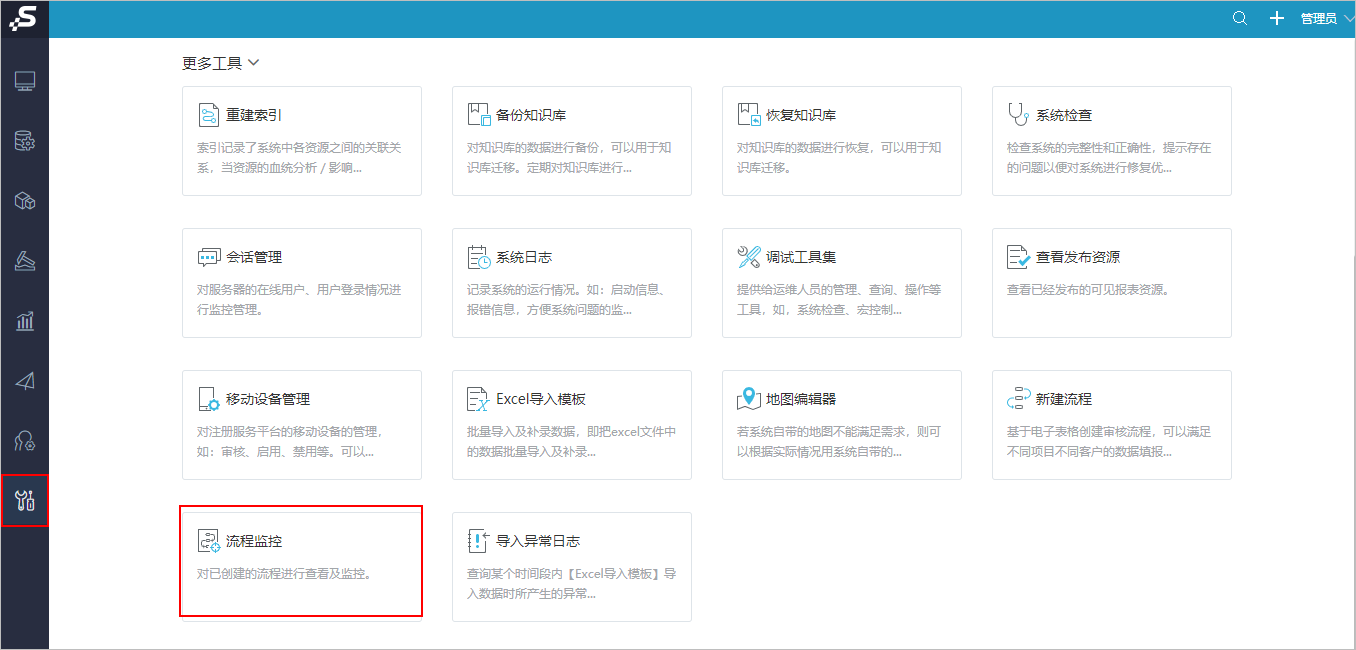Click description starting '检查系统的完整性和正确性'
Screen dimensions: 1356x650
1109,158
